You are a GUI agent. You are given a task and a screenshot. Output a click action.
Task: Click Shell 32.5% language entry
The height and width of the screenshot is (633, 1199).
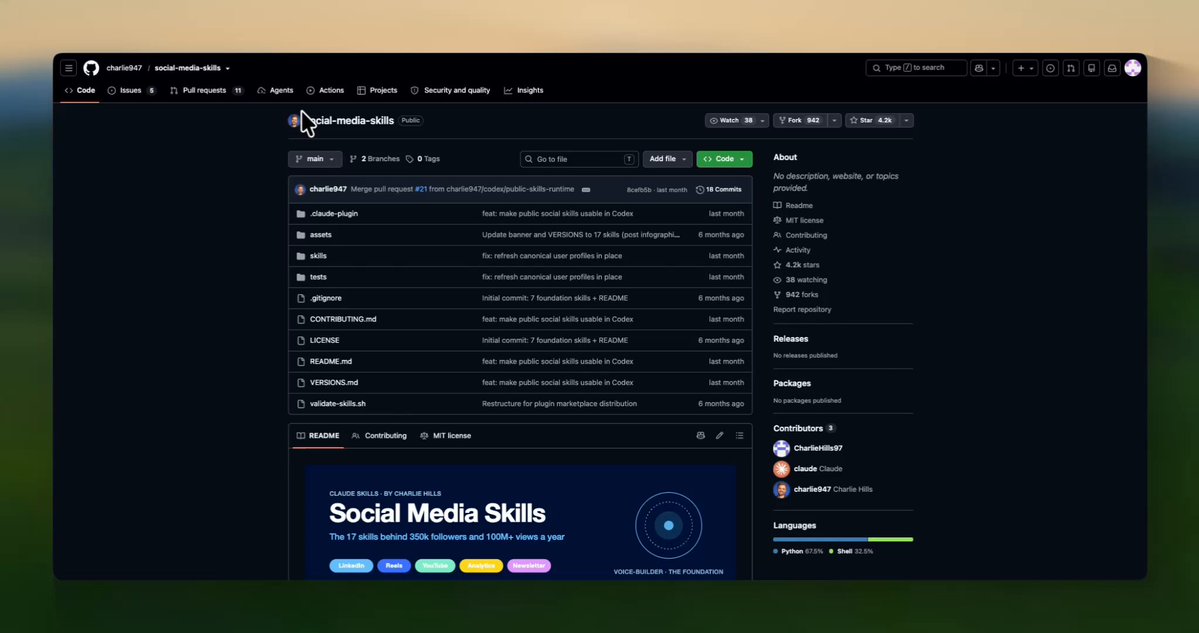851,551
